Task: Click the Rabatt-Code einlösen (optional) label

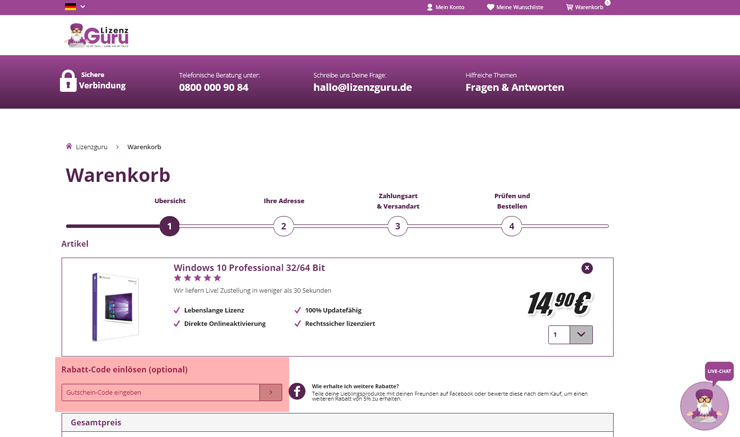Action: tap(125, 370)
